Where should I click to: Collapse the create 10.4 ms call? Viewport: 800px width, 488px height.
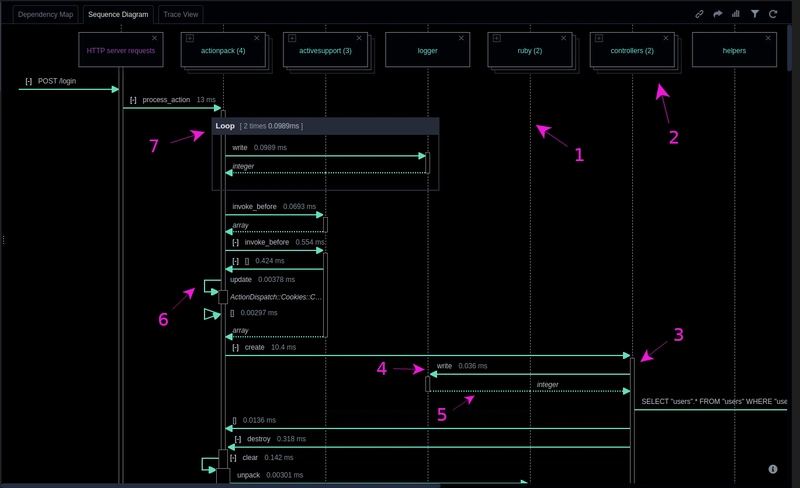[x=235, y=348]
